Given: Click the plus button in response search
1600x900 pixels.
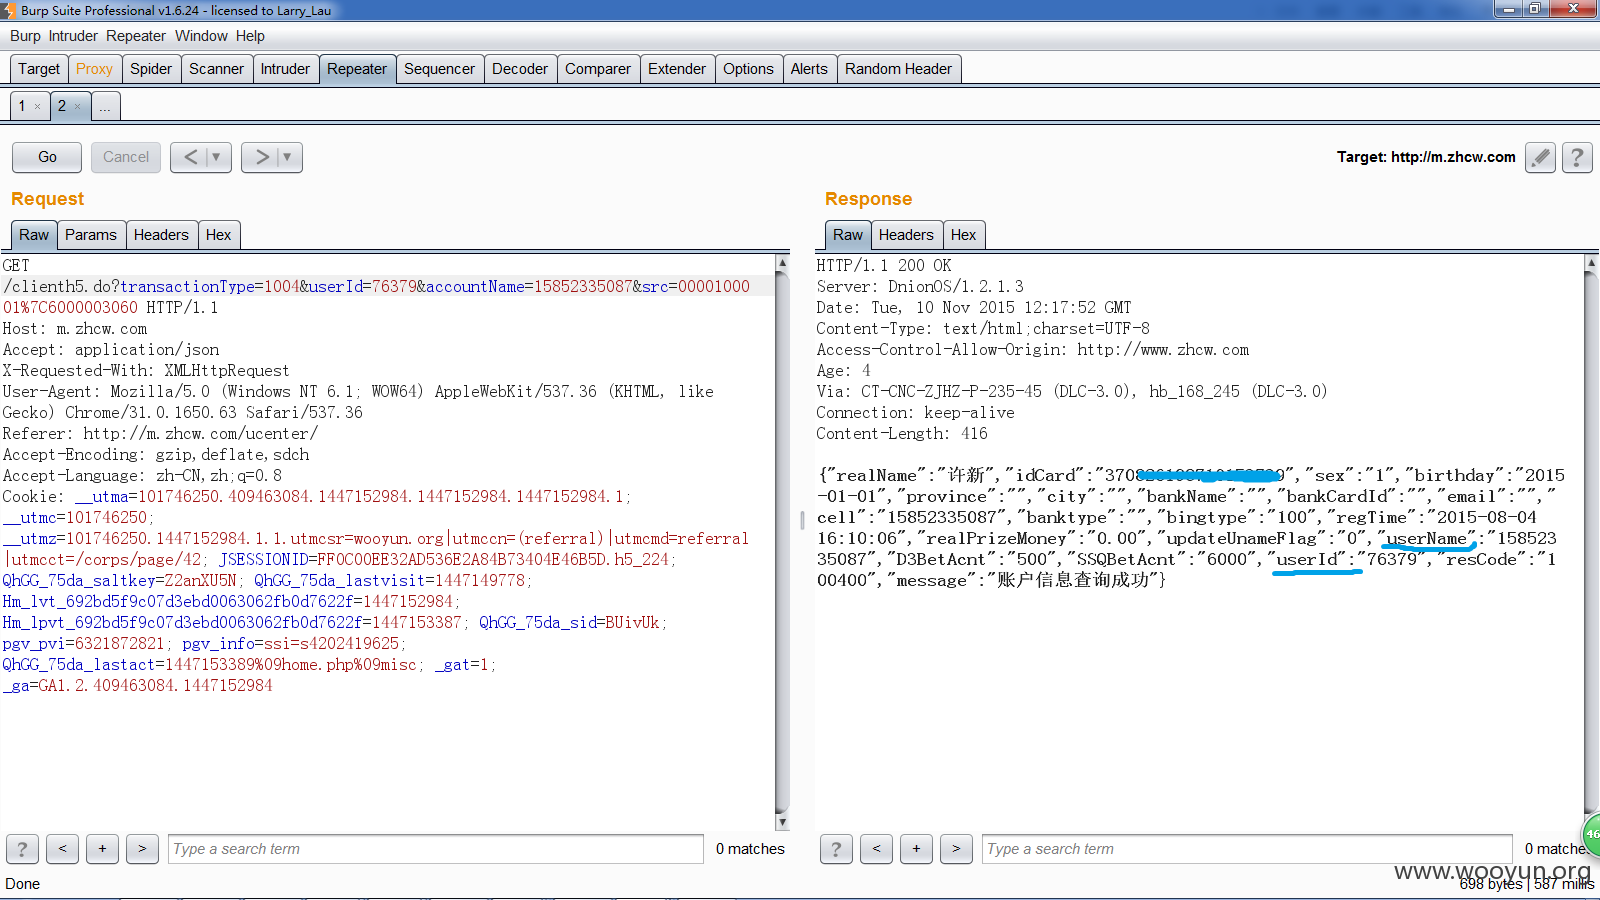Looking at the screenshot, I should (916, 849).
